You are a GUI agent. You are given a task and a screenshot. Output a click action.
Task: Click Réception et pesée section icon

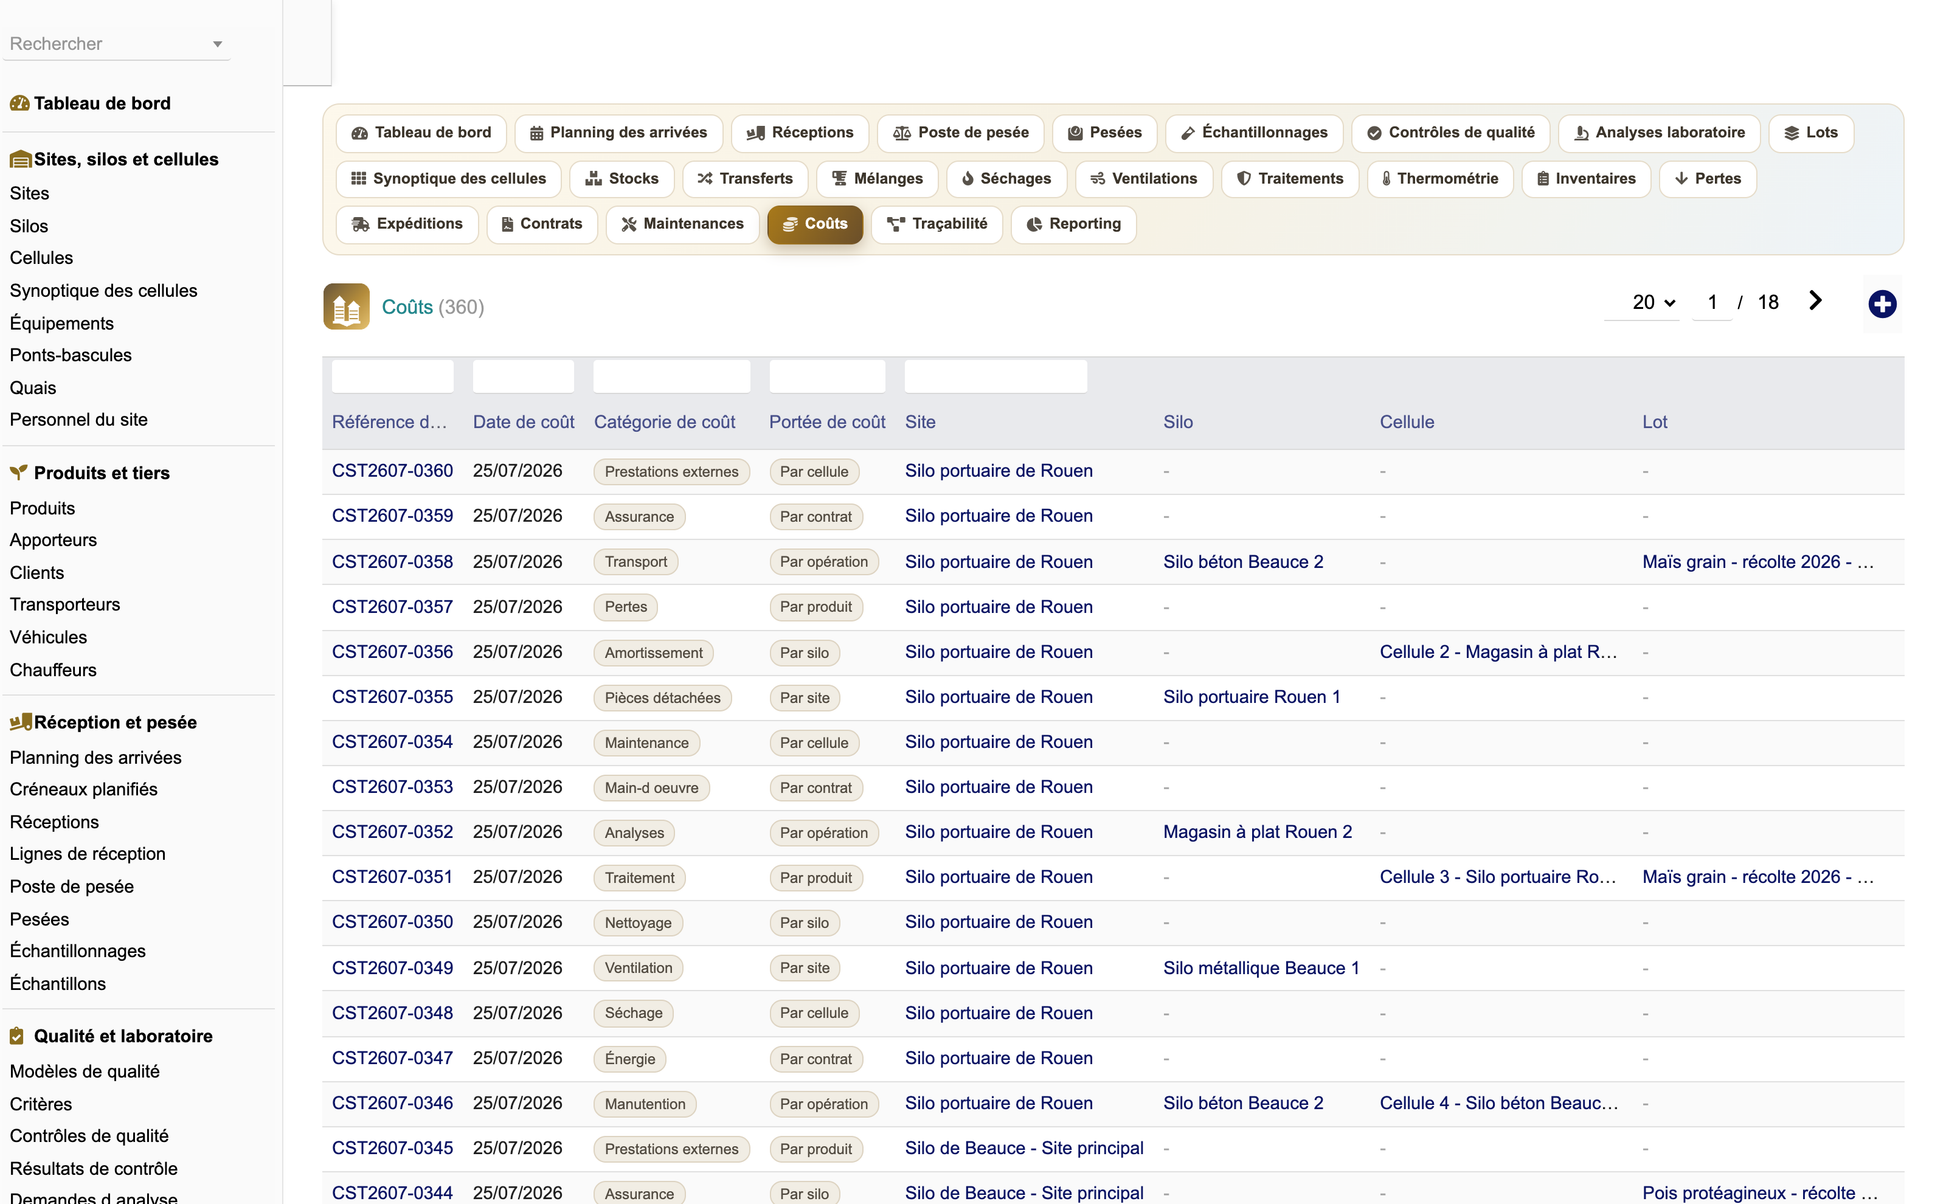coord(20,722)
